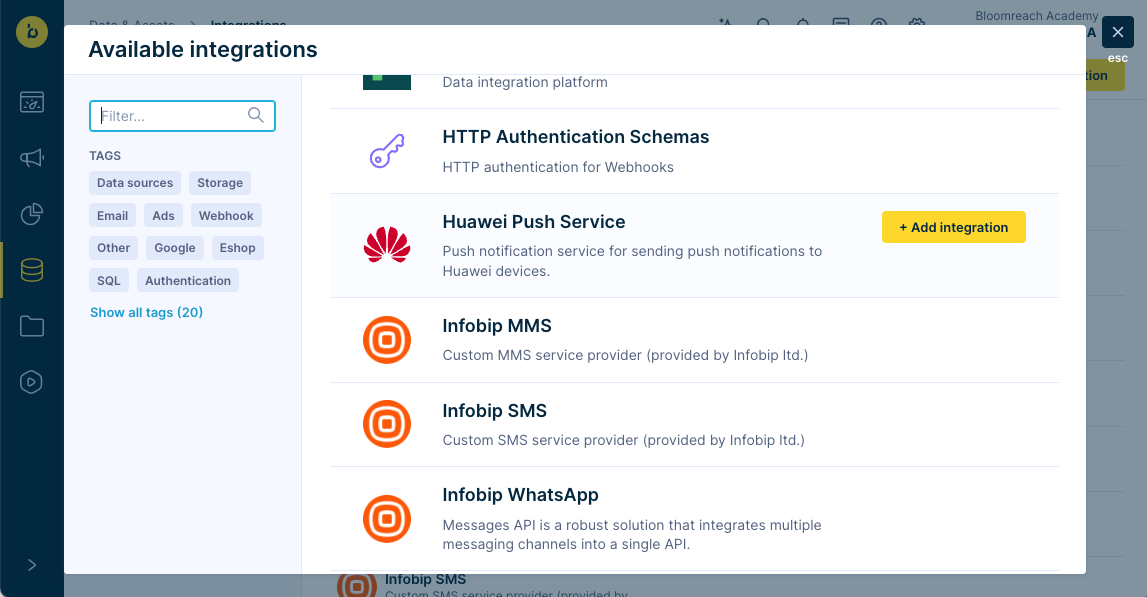Select the Email tag
1147x597 pixels.
pos(112,216)
